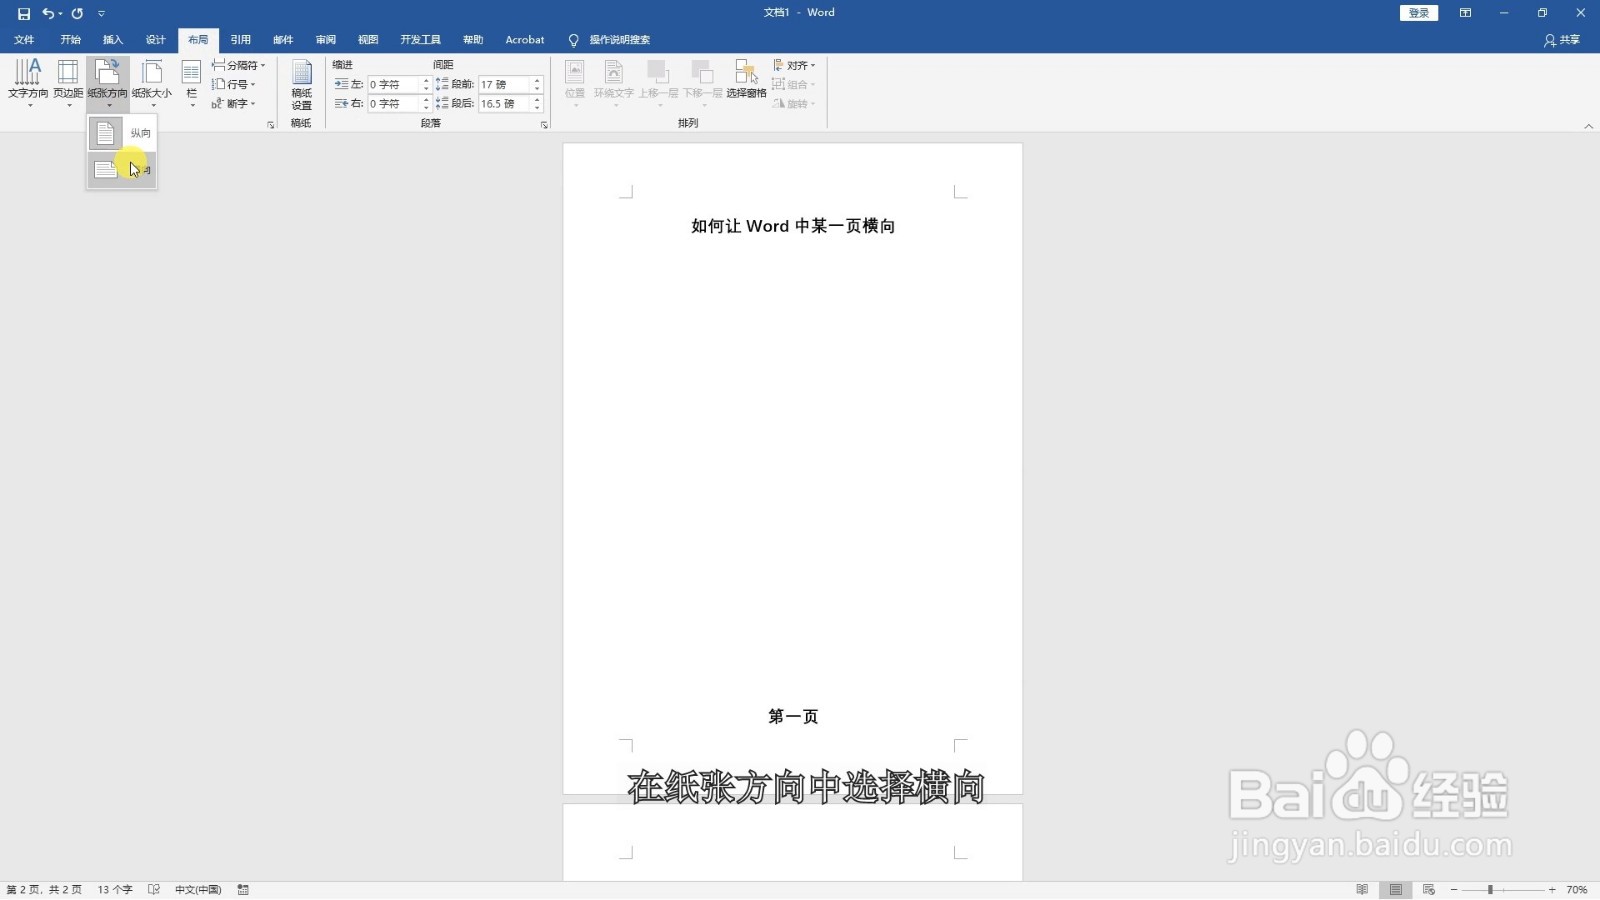1600x900 pixels.
Task: Click the 70% zoom level
Action: tap(1577, 889)
